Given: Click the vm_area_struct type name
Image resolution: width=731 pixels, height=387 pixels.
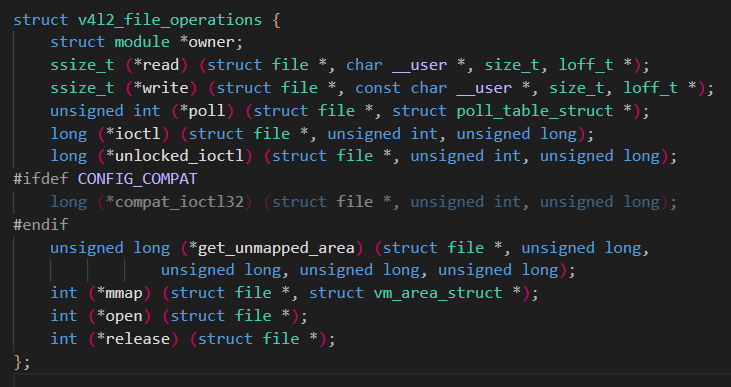Looking at the screenshot, I should 438,293.
